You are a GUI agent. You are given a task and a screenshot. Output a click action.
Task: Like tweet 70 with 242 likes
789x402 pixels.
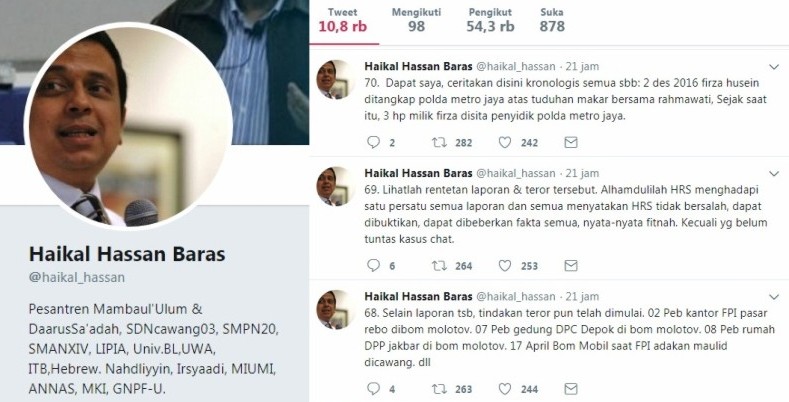(x=505, y=142)
